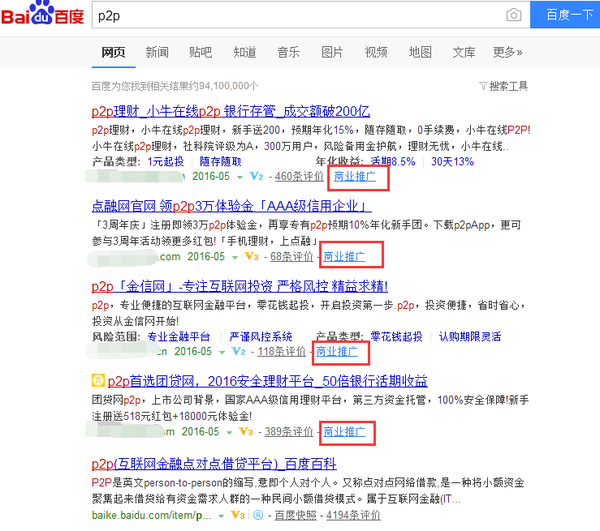The image size is (600, 531).
Task: Expand the dropdown arrow in first result
Action: coord(239,177)
